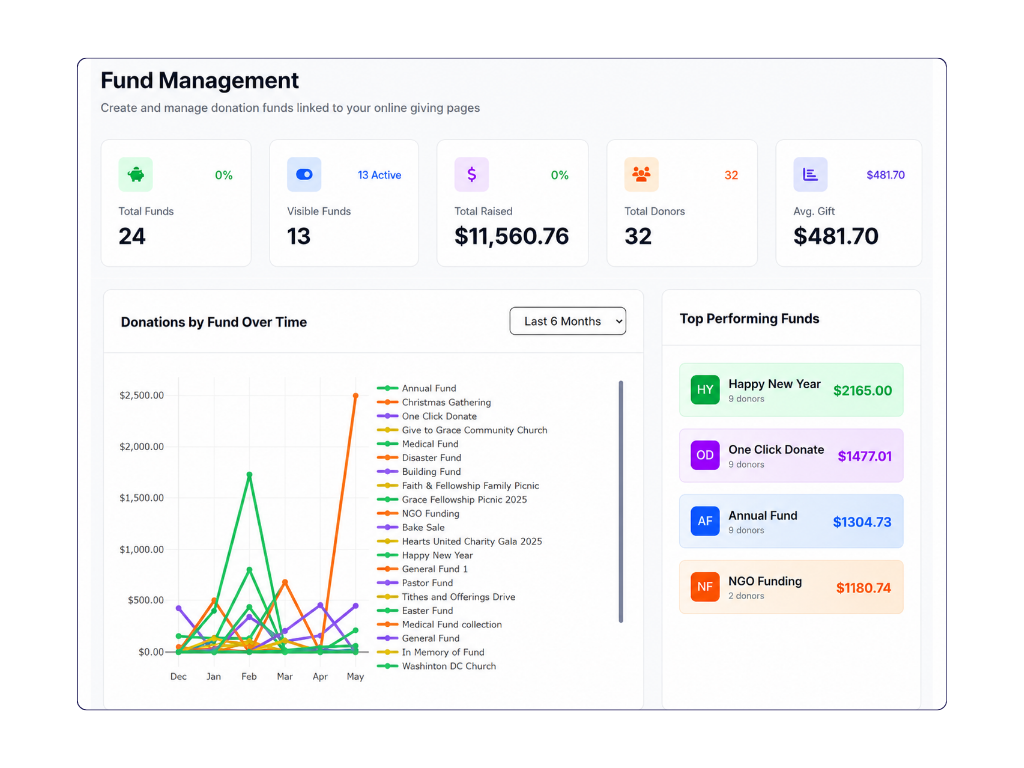1024x768 pixels.
Task: Toggle Annual Fund series in chart legend
Action: pyautogui.click(x=417, y=388)
